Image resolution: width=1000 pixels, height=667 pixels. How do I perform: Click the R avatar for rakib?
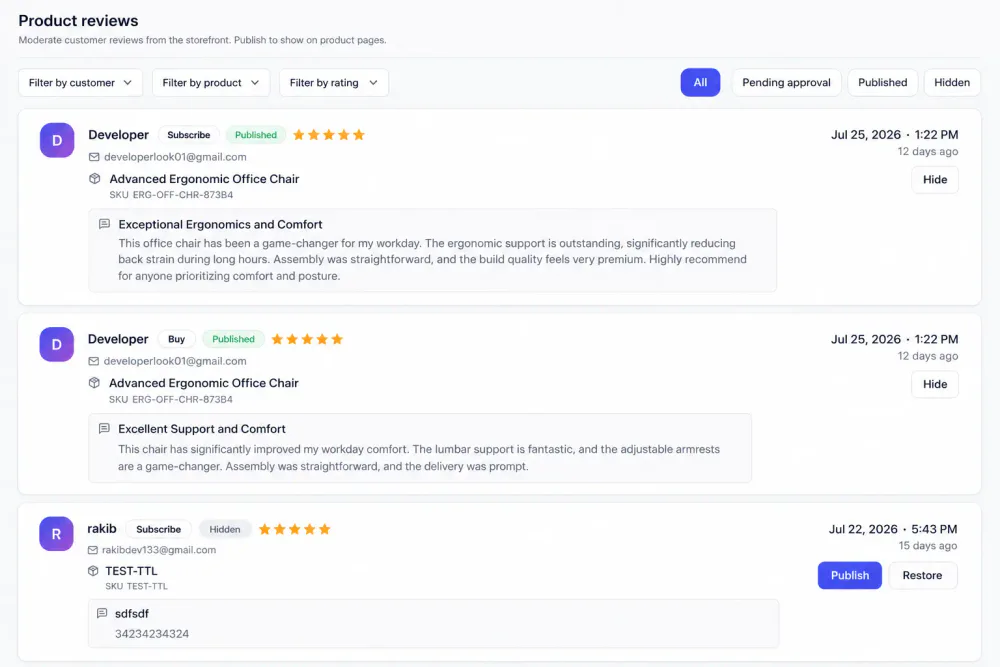pos(56,534)
